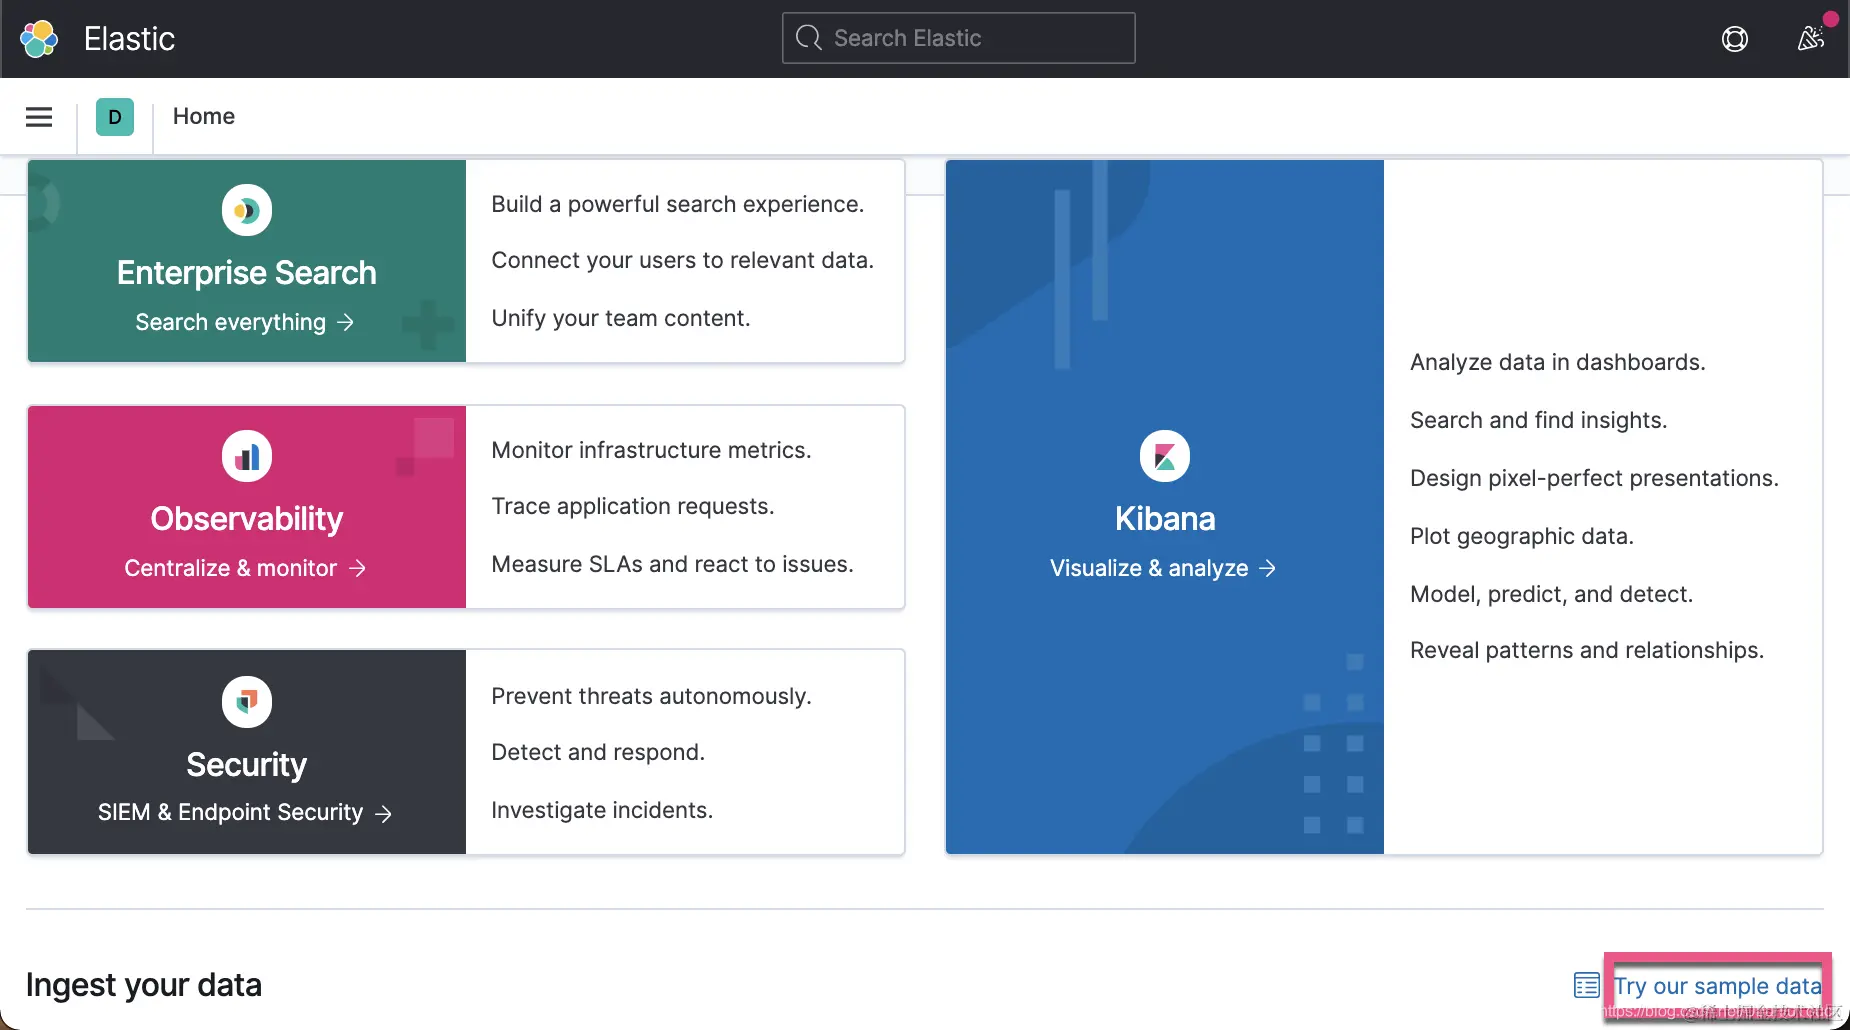The height and width of the screenshot is (1030, 1850).
Task: Select text Build a powerful search experience
Action: [x=678, y=204]
